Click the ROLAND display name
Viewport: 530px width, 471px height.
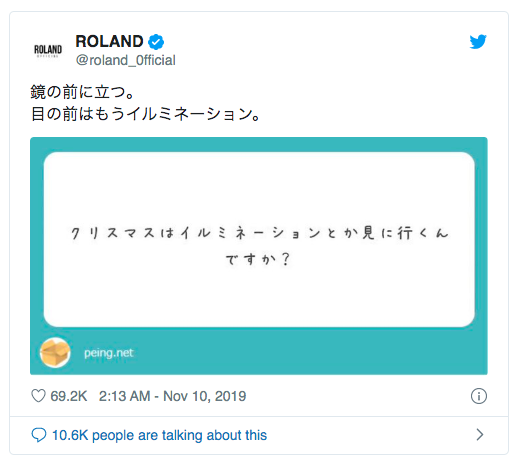coord(109,42)
